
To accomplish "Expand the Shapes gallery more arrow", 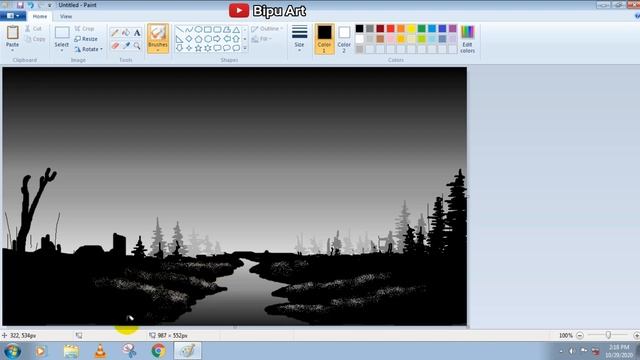I will [245, 48].
